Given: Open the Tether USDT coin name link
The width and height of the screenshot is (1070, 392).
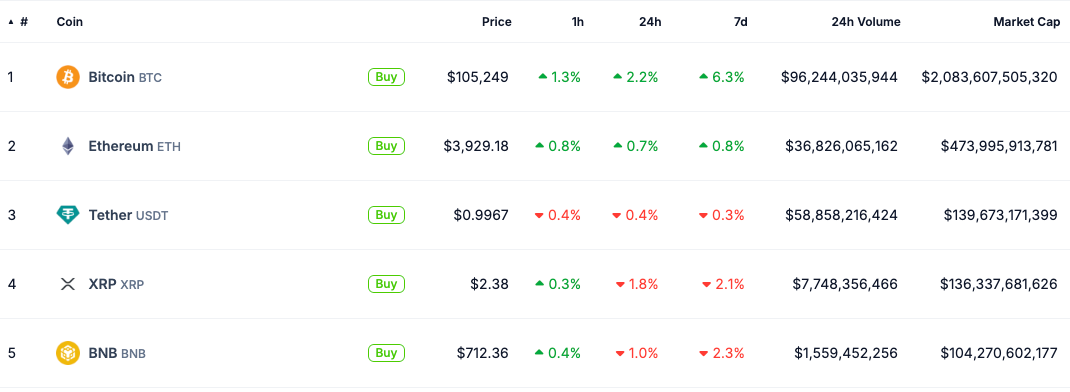Looking at the screenshot, I should (128, 215).
